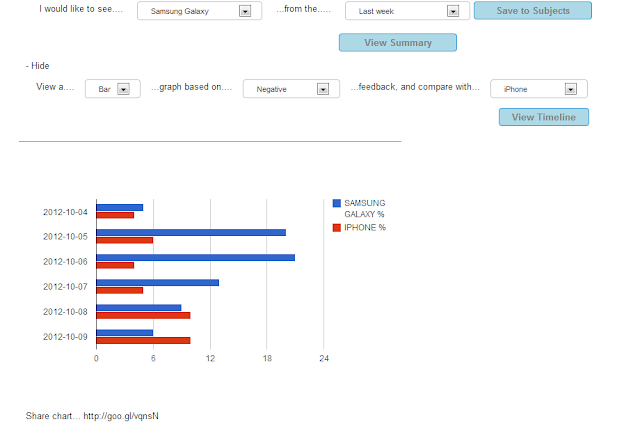Click the 12 value on the x-axis

(x=210, y=358)
